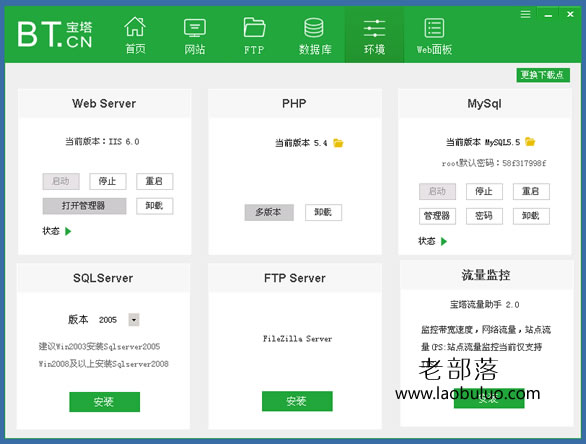Click FileZilla Server text
586x444 pixels.
coord(297,339)
